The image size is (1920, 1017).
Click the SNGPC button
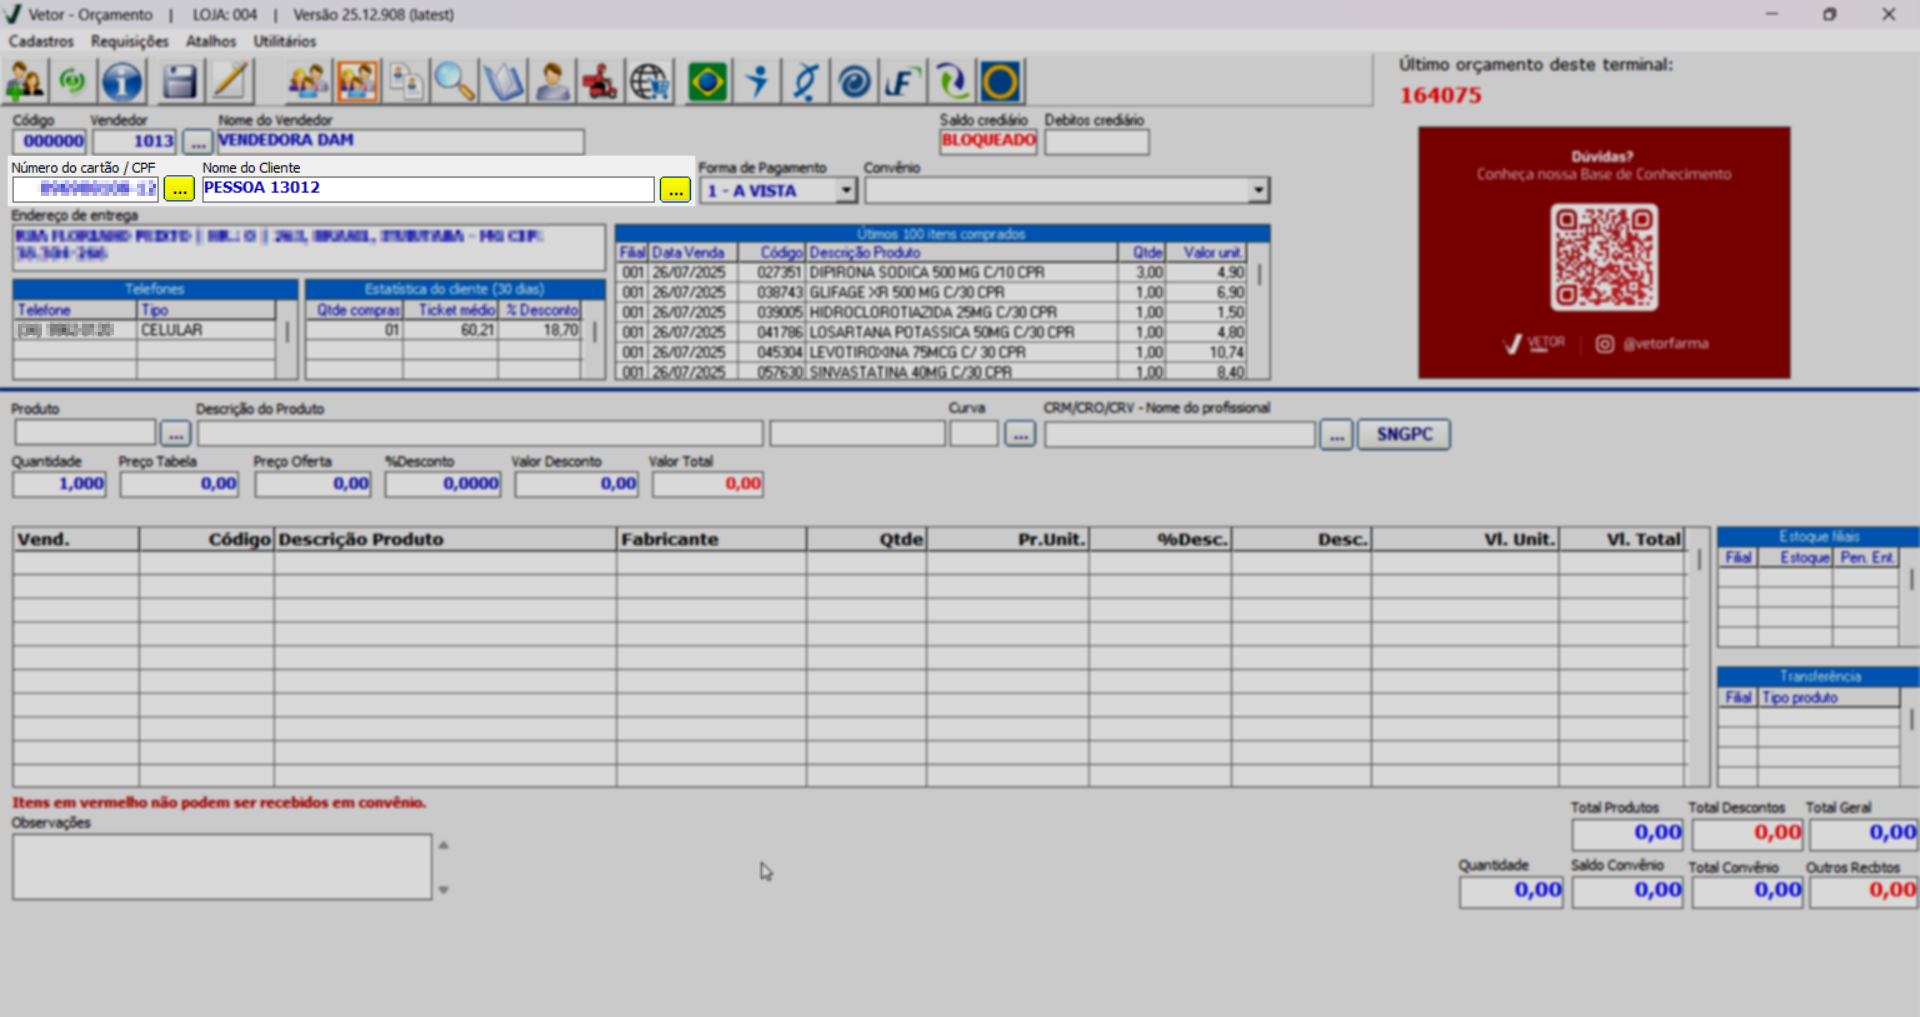click(x=1403, y=434)
